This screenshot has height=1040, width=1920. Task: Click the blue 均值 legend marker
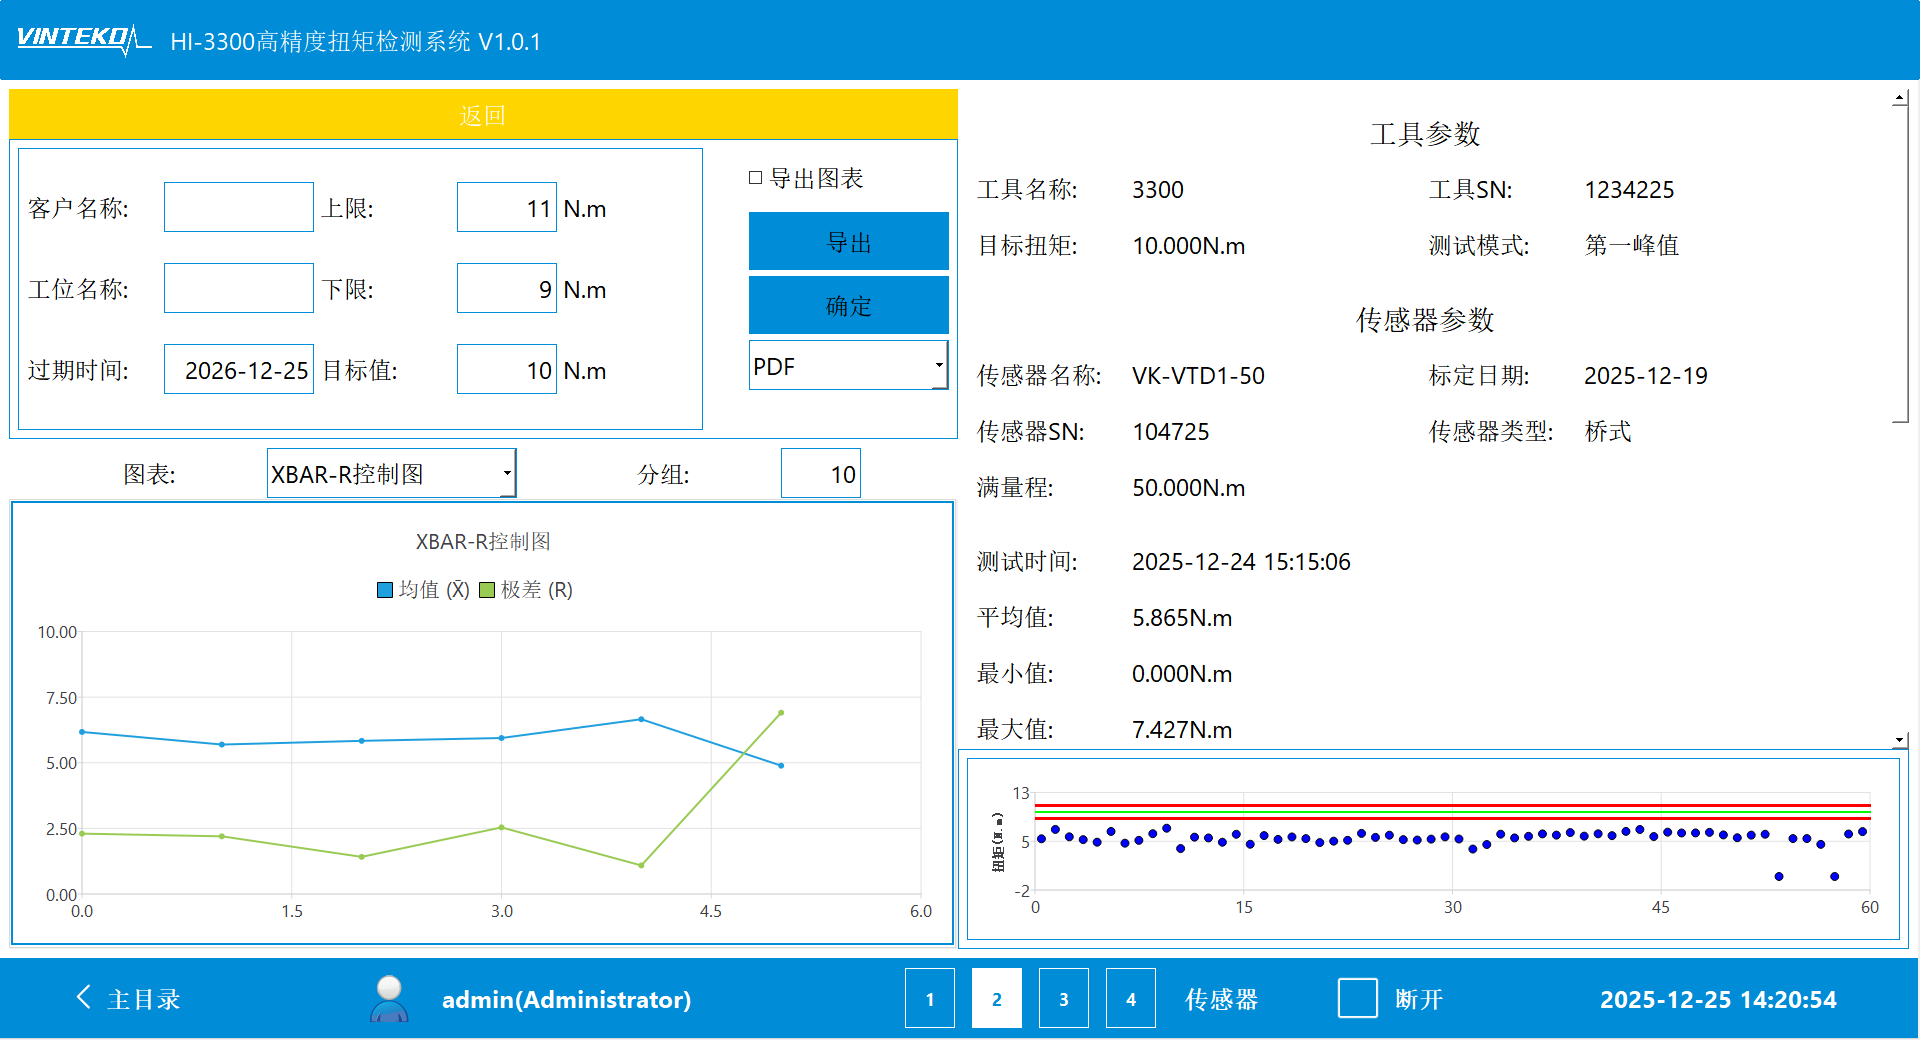coord(385,590)
